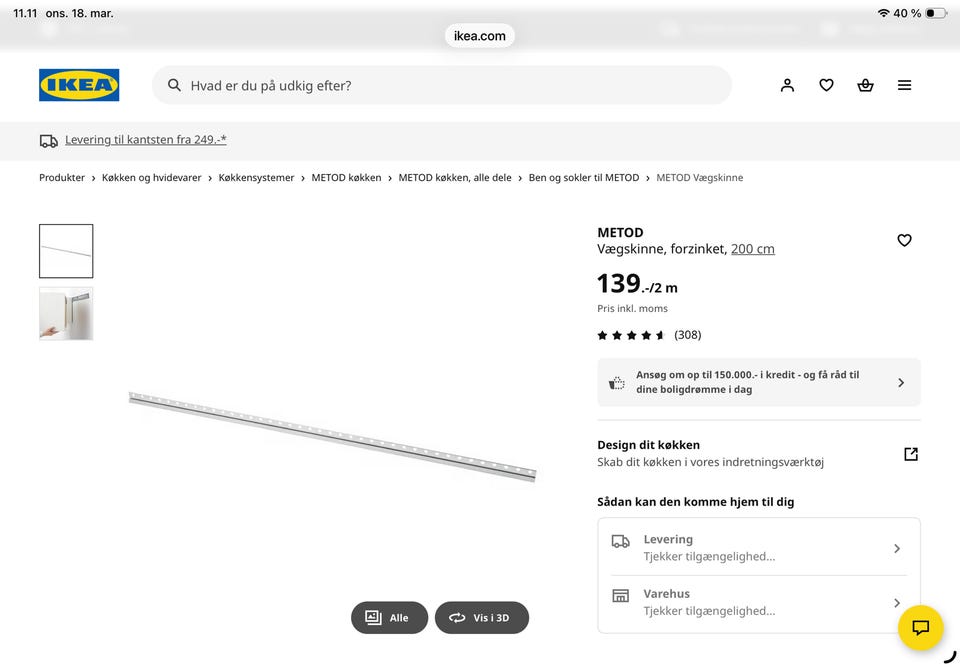Select the first product thumbnail
The image size is (960, 667).
coord(66,251)
